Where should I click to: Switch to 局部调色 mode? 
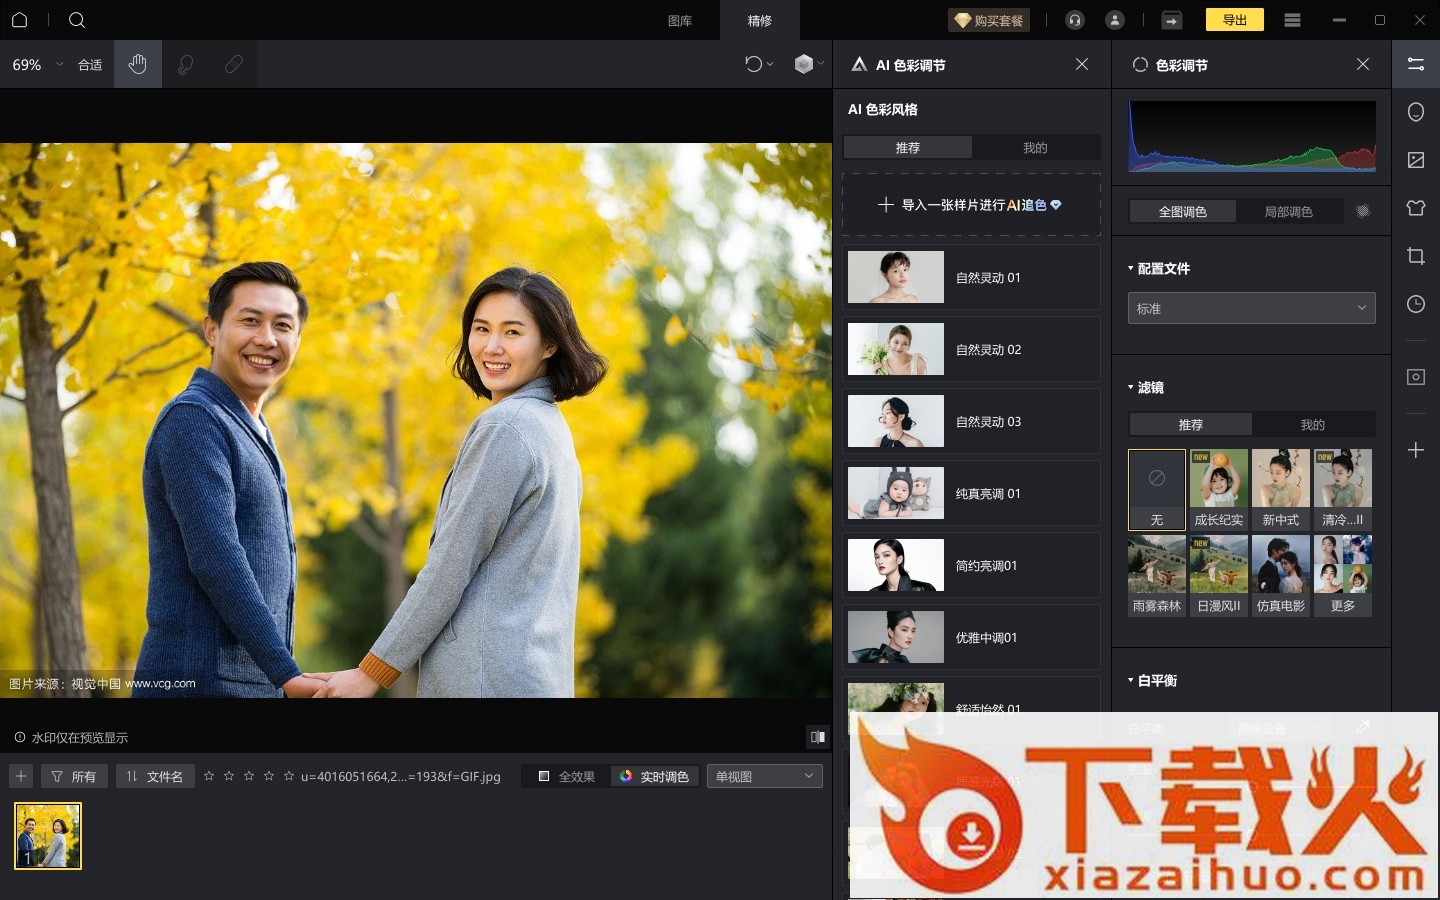[x=1288, y=211]
